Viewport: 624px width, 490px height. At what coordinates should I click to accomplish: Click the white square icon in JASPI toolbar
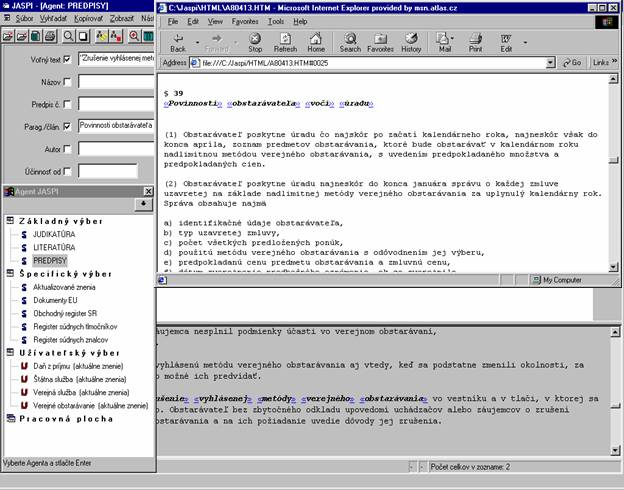pos(83,37)
